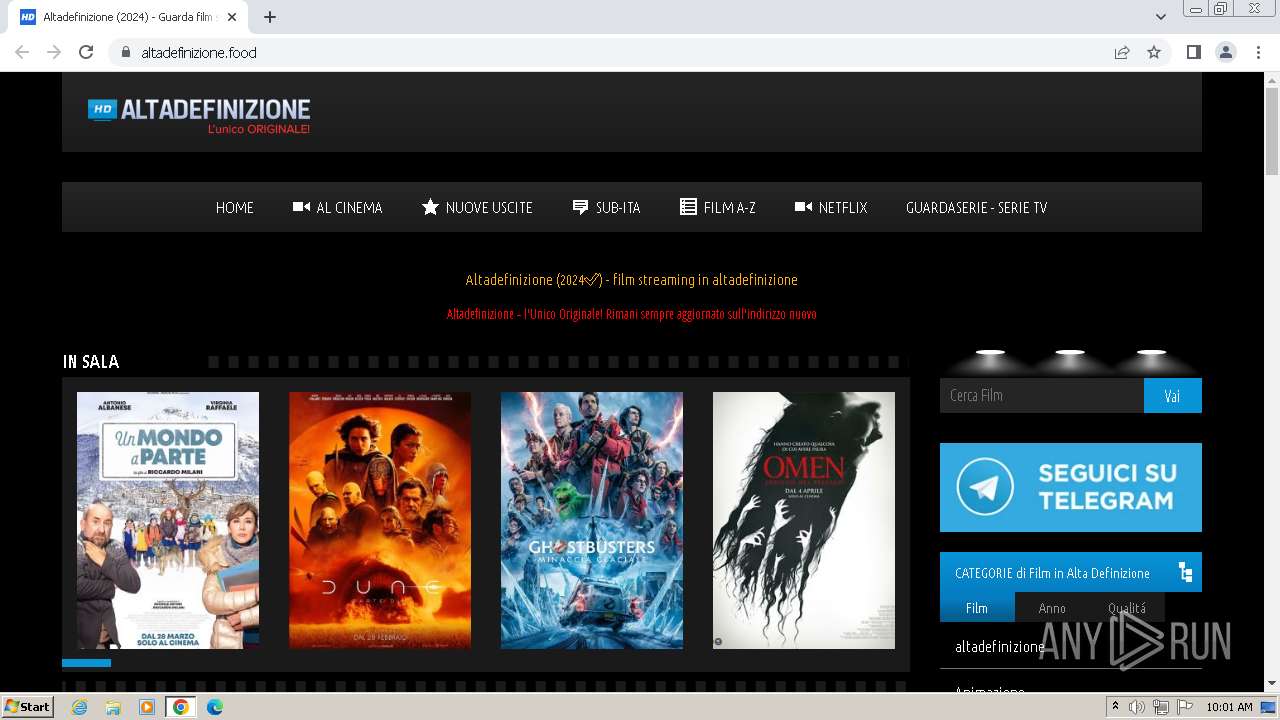
Task: Click the Chrome taskbar icon
Action: coord(180,707)
